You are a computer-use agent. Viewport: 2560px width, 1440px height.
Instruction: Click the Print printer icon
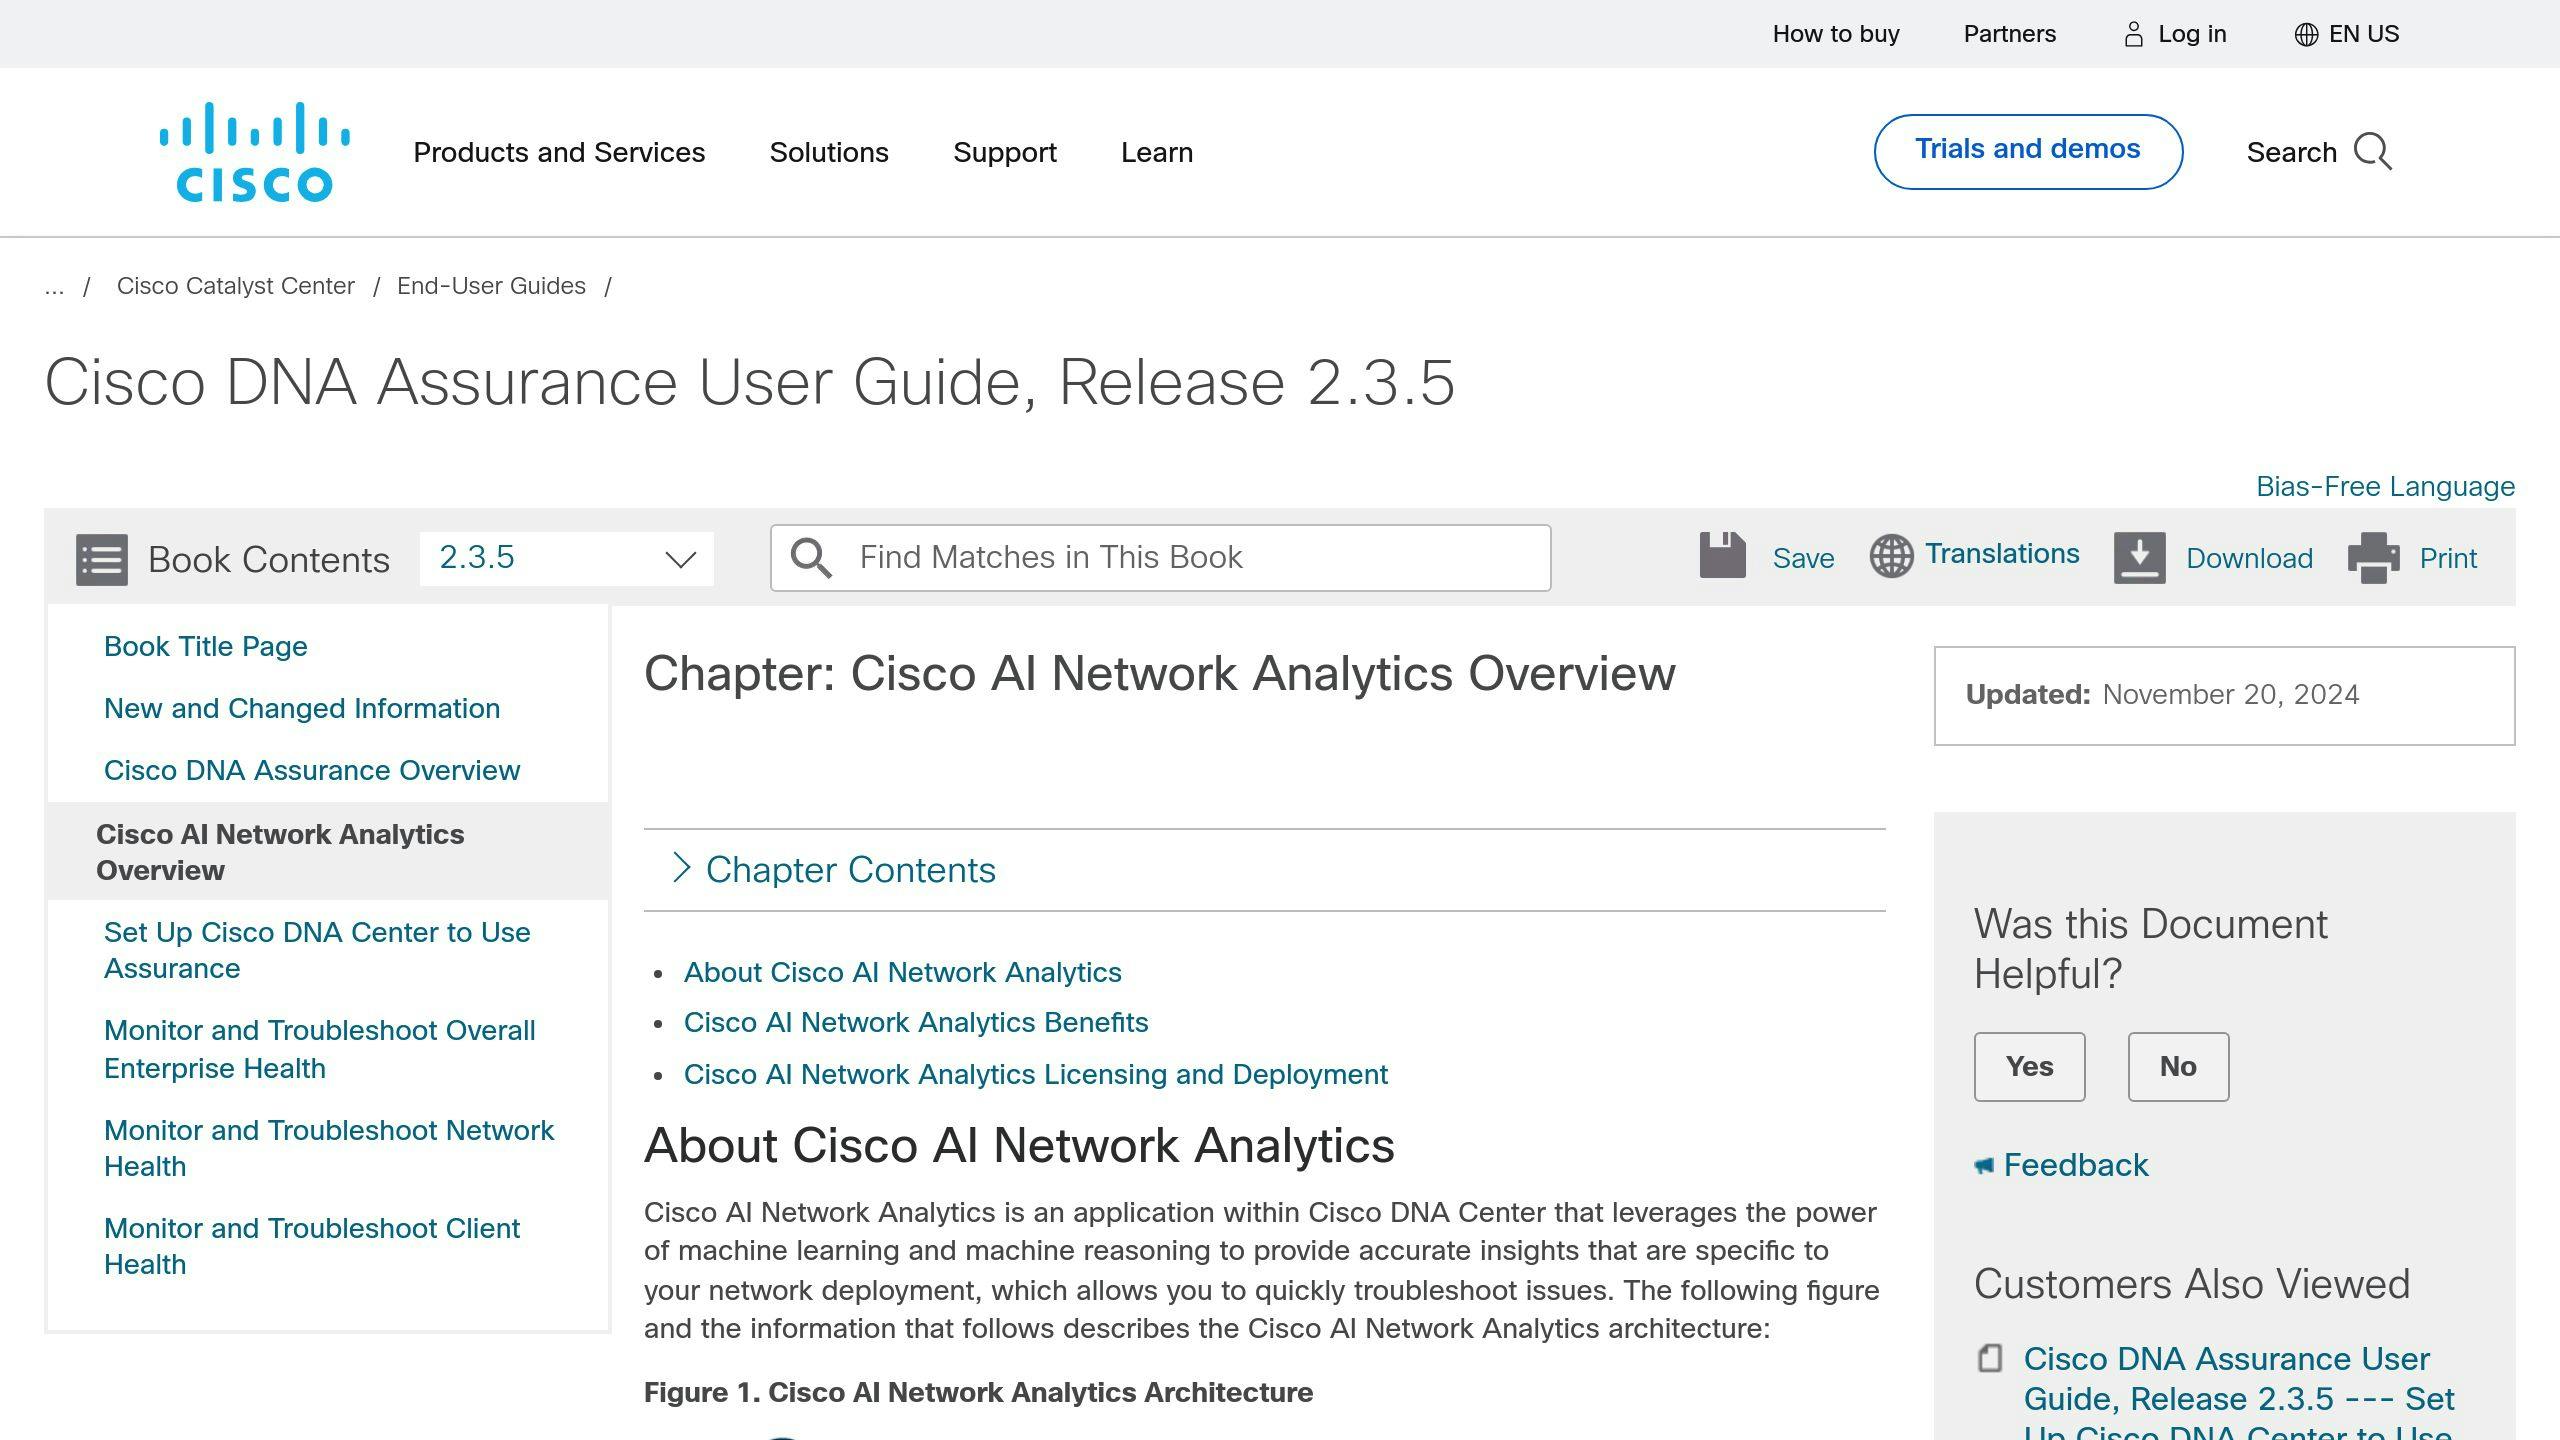point(2374,557)
